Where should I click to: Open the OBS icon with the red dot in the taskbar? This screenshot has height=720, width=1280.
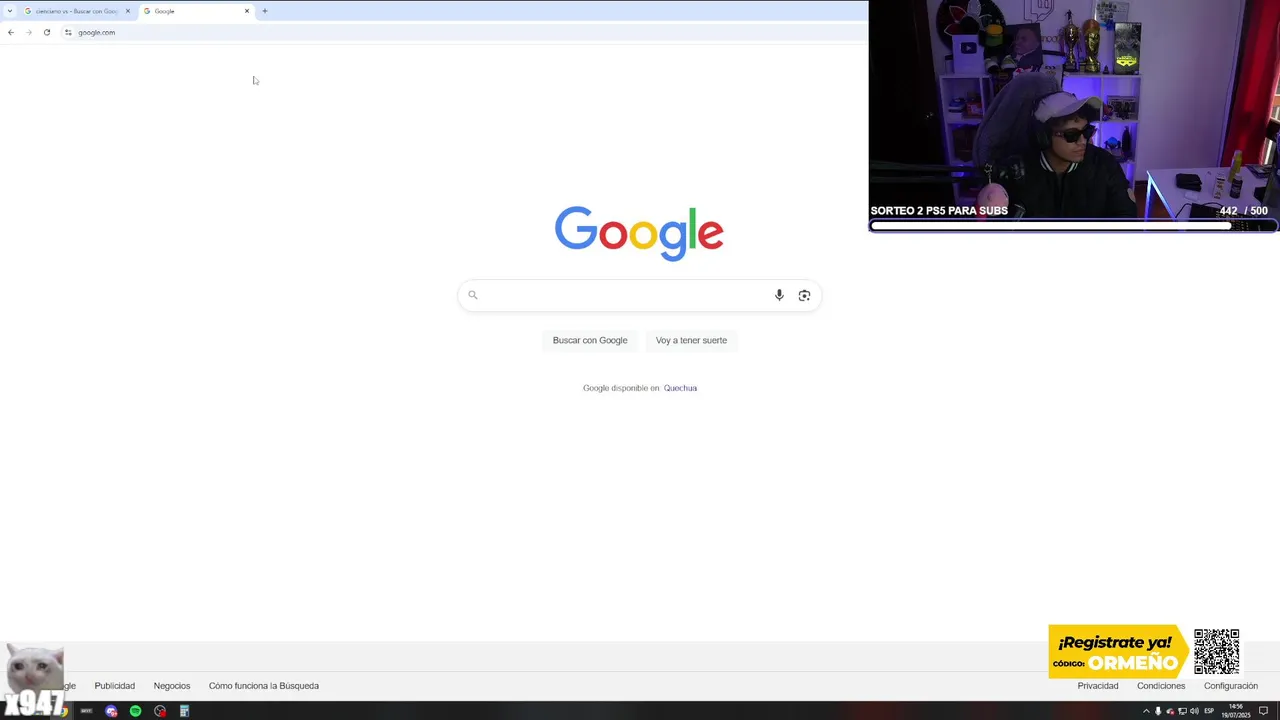click(160, 711)
